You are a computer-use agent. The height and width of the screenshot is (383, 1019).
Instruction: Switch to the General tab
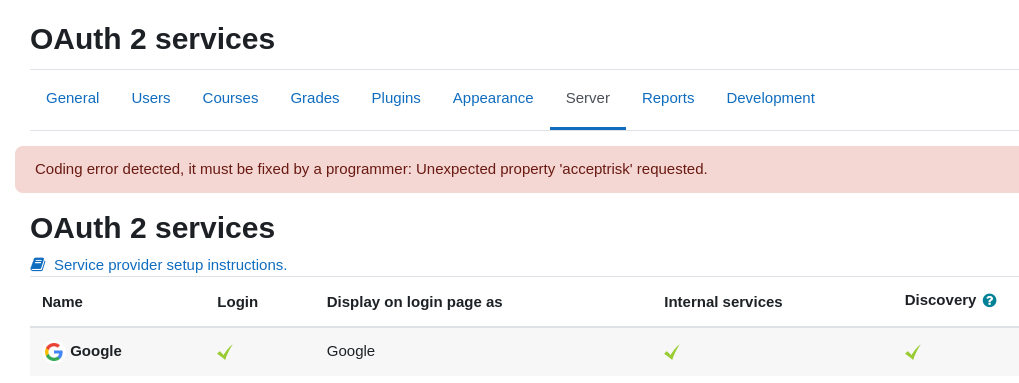(72, 98)
